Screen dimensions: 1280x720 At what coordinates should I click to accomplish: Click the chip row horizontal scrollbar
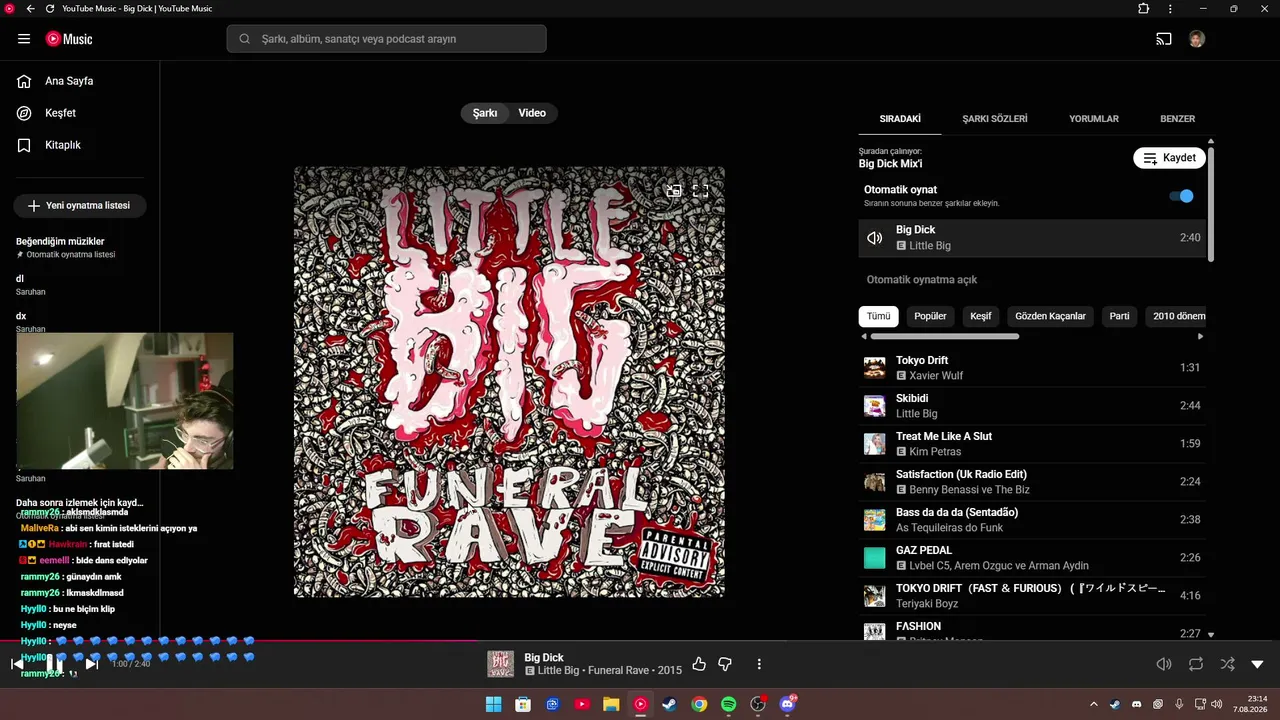(945, 336)
